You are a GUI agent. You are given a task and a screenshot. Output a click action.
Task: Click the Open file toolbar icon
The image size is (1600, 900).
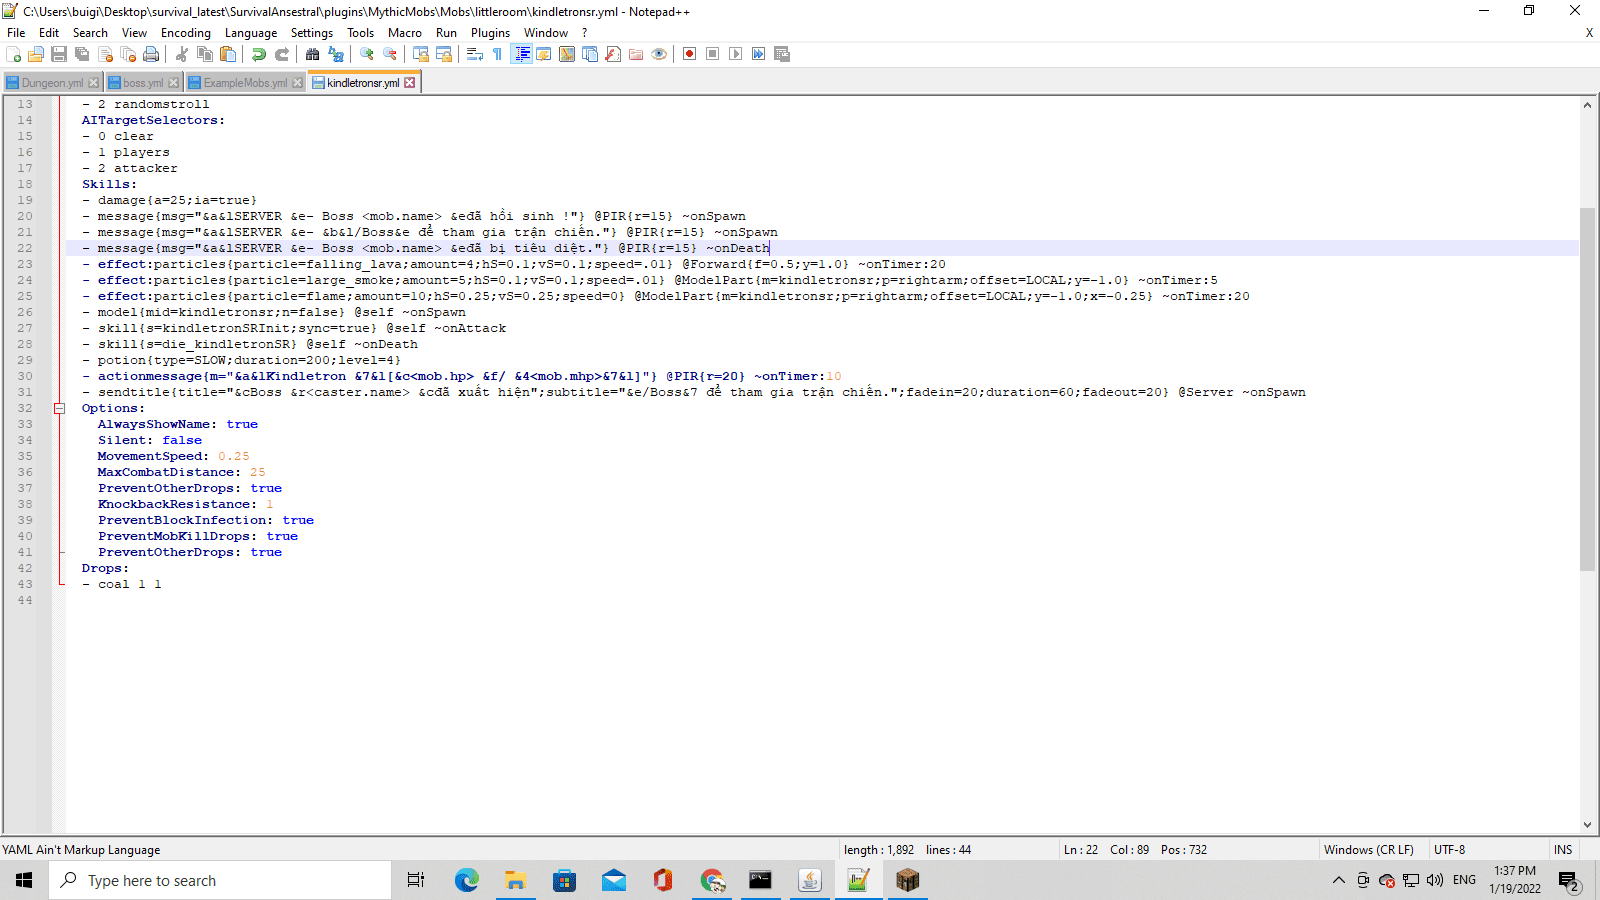click(36, 54)
